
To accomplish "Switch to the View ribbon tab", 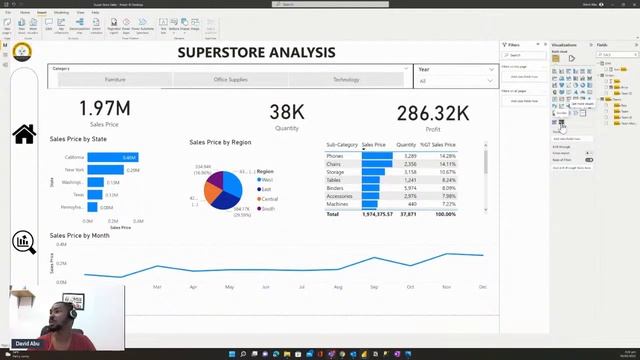I will click(x=80, y=13).
